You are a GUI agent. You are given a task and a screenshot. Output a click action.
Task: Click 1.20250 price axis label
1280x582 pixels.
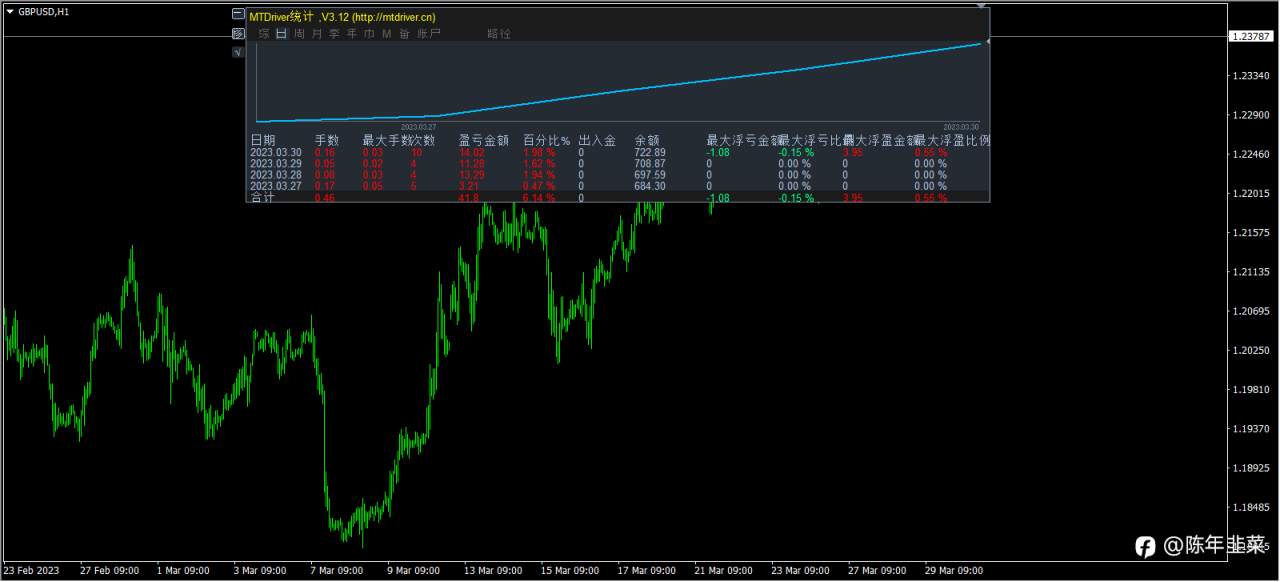[1251, 350]
